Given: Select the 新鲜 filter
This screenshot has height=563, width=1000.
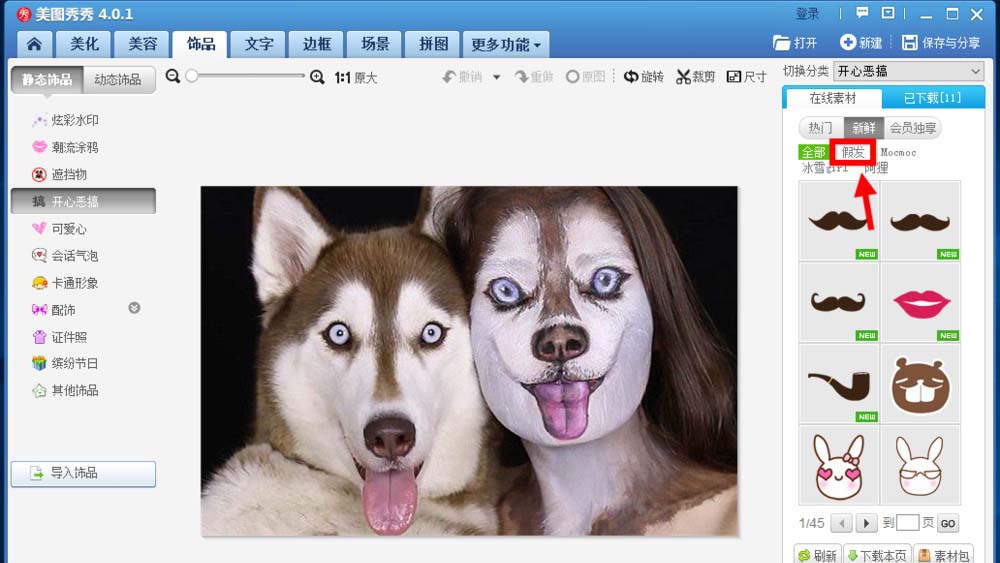Looking at the screenshot, I should [x=864, y=128].
